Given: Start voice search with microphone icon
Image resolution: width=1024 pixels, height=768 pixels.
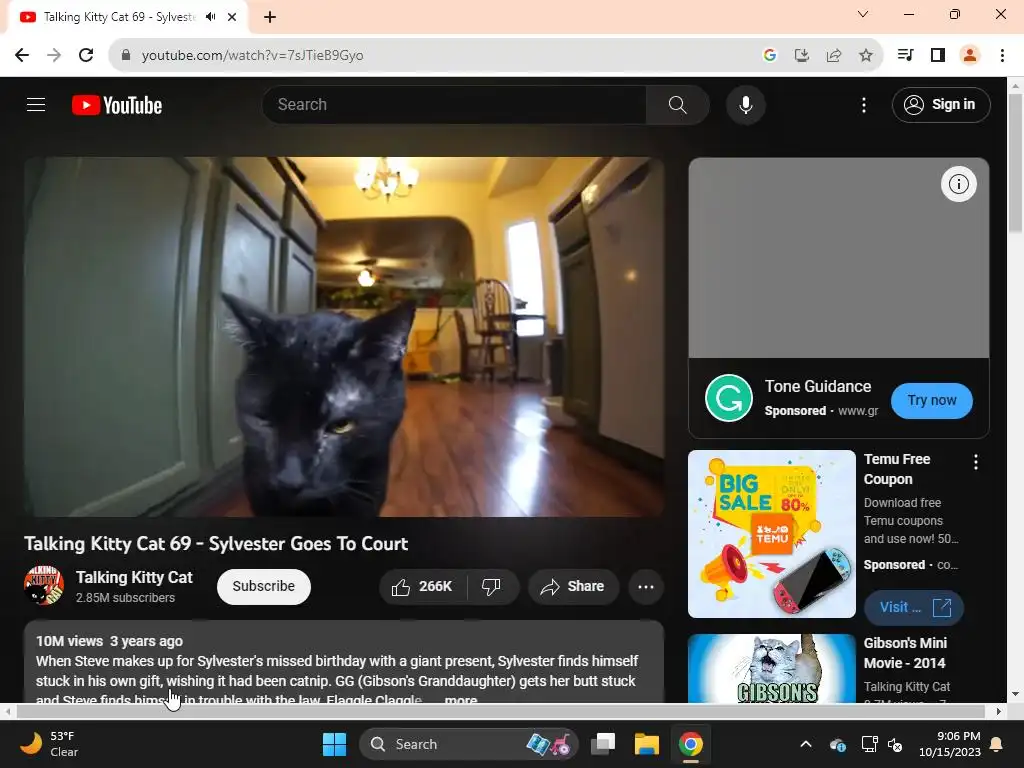Looking at the screenshot, I should 745,104.
